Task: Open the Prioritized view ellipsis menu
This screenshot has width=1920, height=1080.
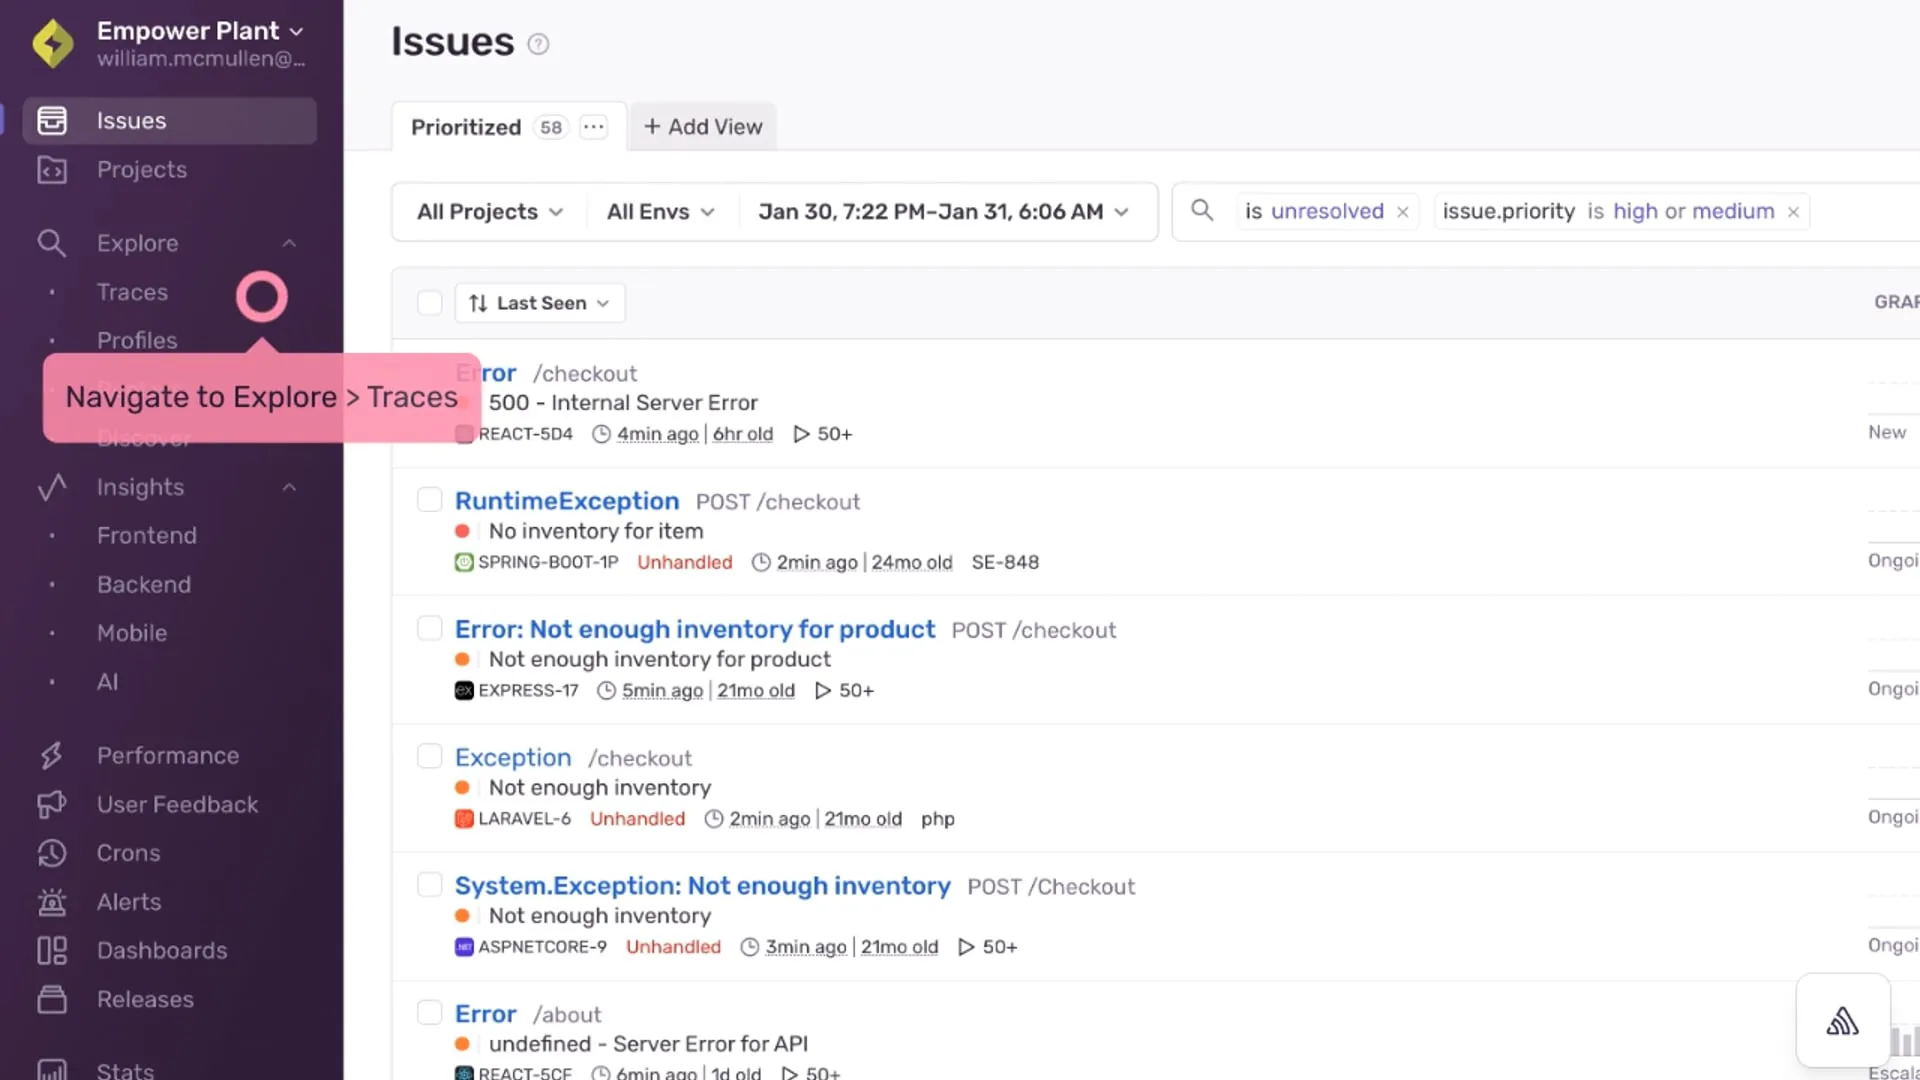Action: click(594, 127)
